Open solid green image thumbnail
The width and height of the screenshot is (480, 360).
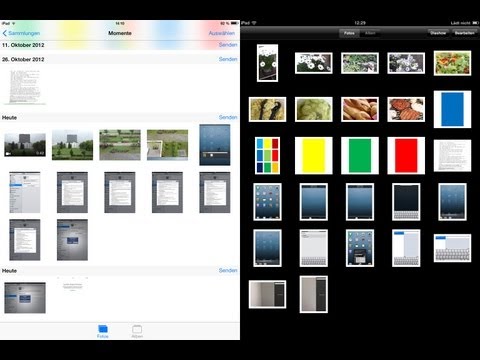(x=360, y=156)
